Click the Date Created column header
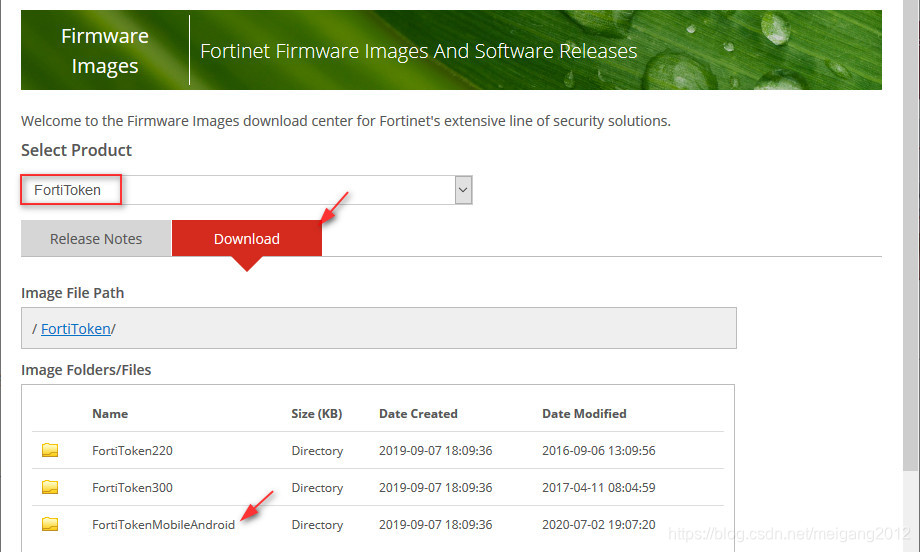The height and width of the screenshot is (552, 920). pos(418,414)
